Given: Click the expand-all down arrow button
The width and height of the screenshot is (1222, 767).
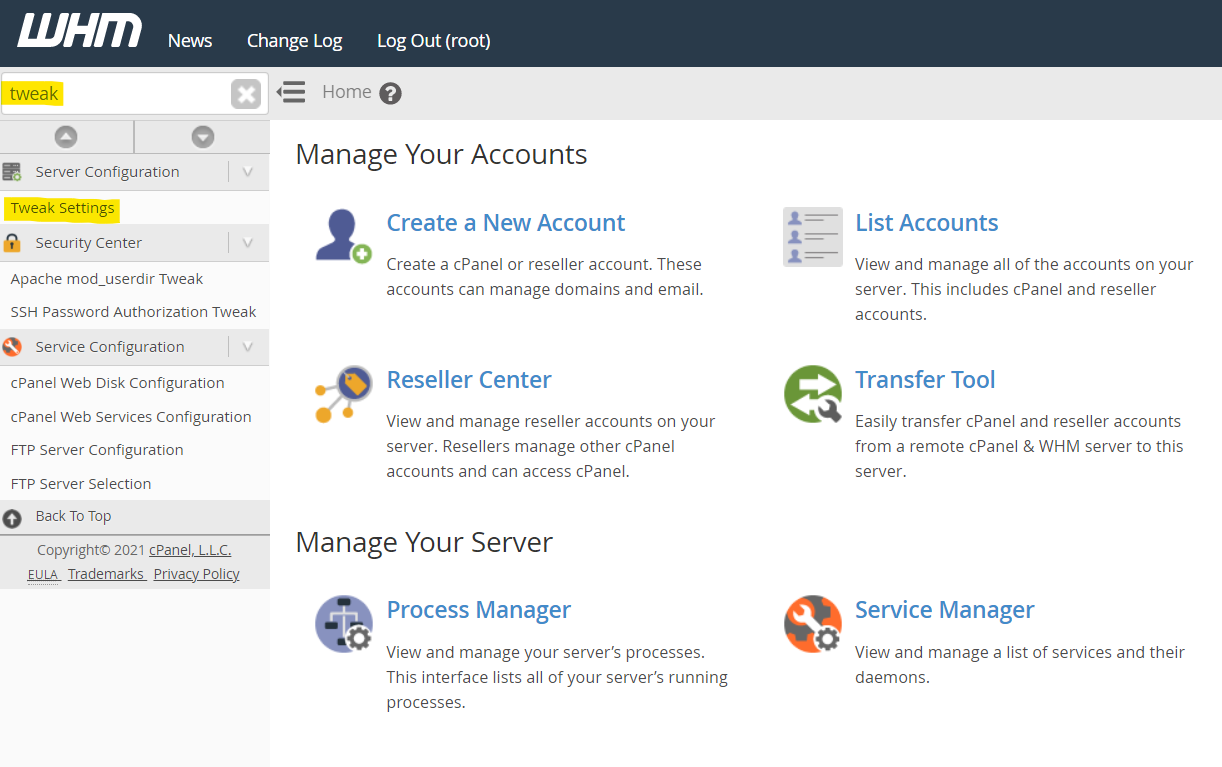Looking at the screenshot, I should 203,137.
